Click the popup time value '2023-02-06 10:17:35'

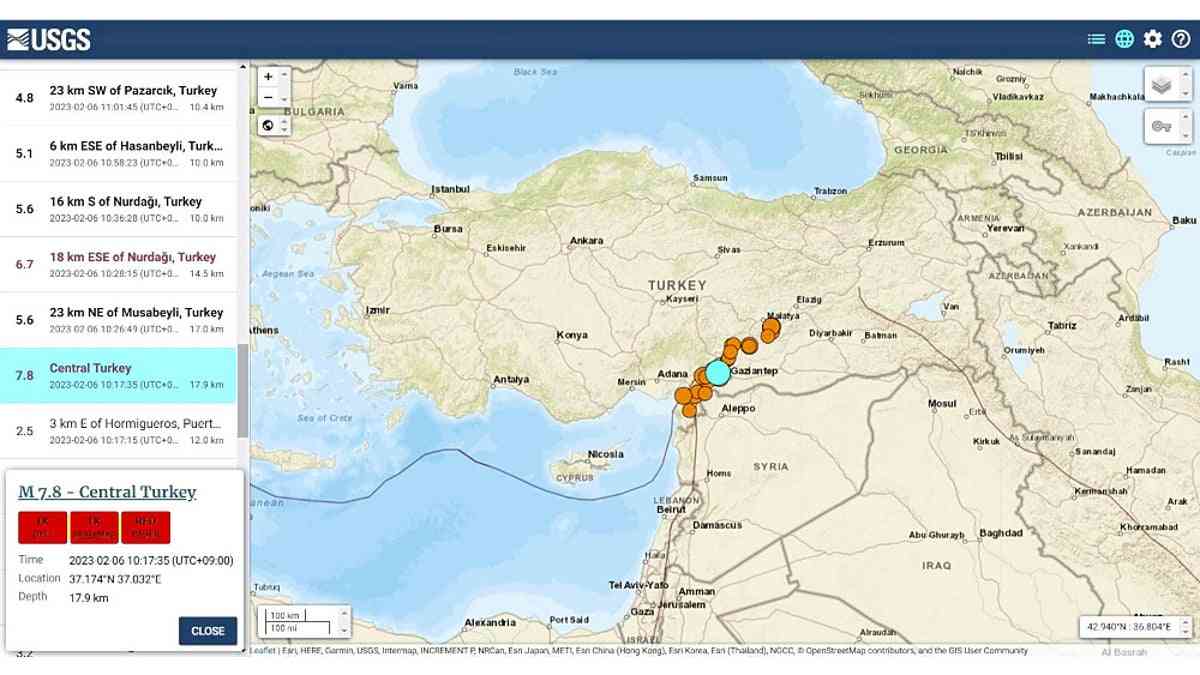point(152,561)
